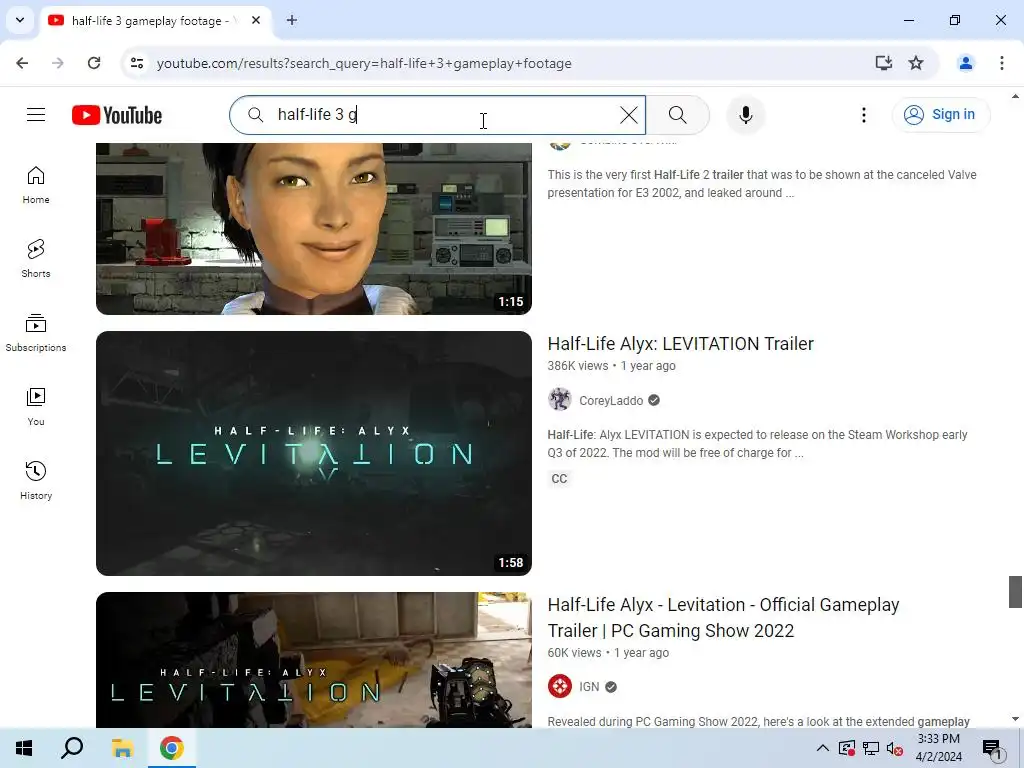Play the IGN Levitation gameplay thumbnail
1024x768 pixels.
pyautogui.click(x=314, y=660)
